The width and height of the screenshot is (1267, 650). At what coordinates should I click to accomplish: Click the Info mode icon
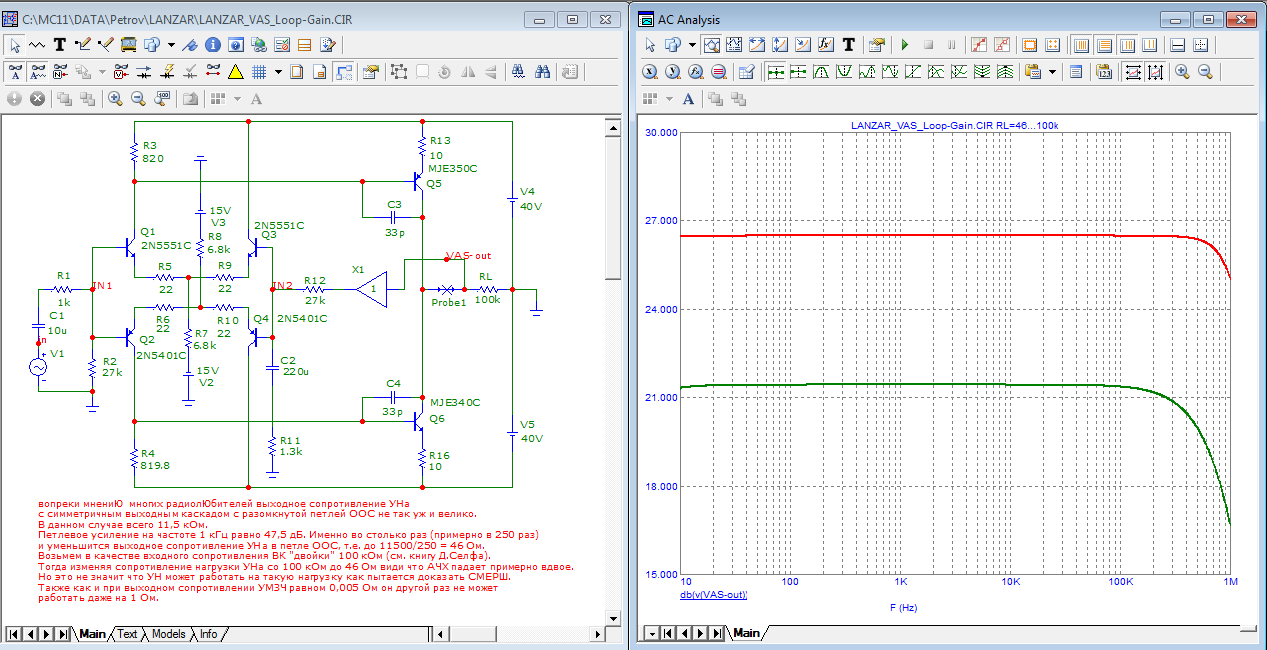[212, 44]
